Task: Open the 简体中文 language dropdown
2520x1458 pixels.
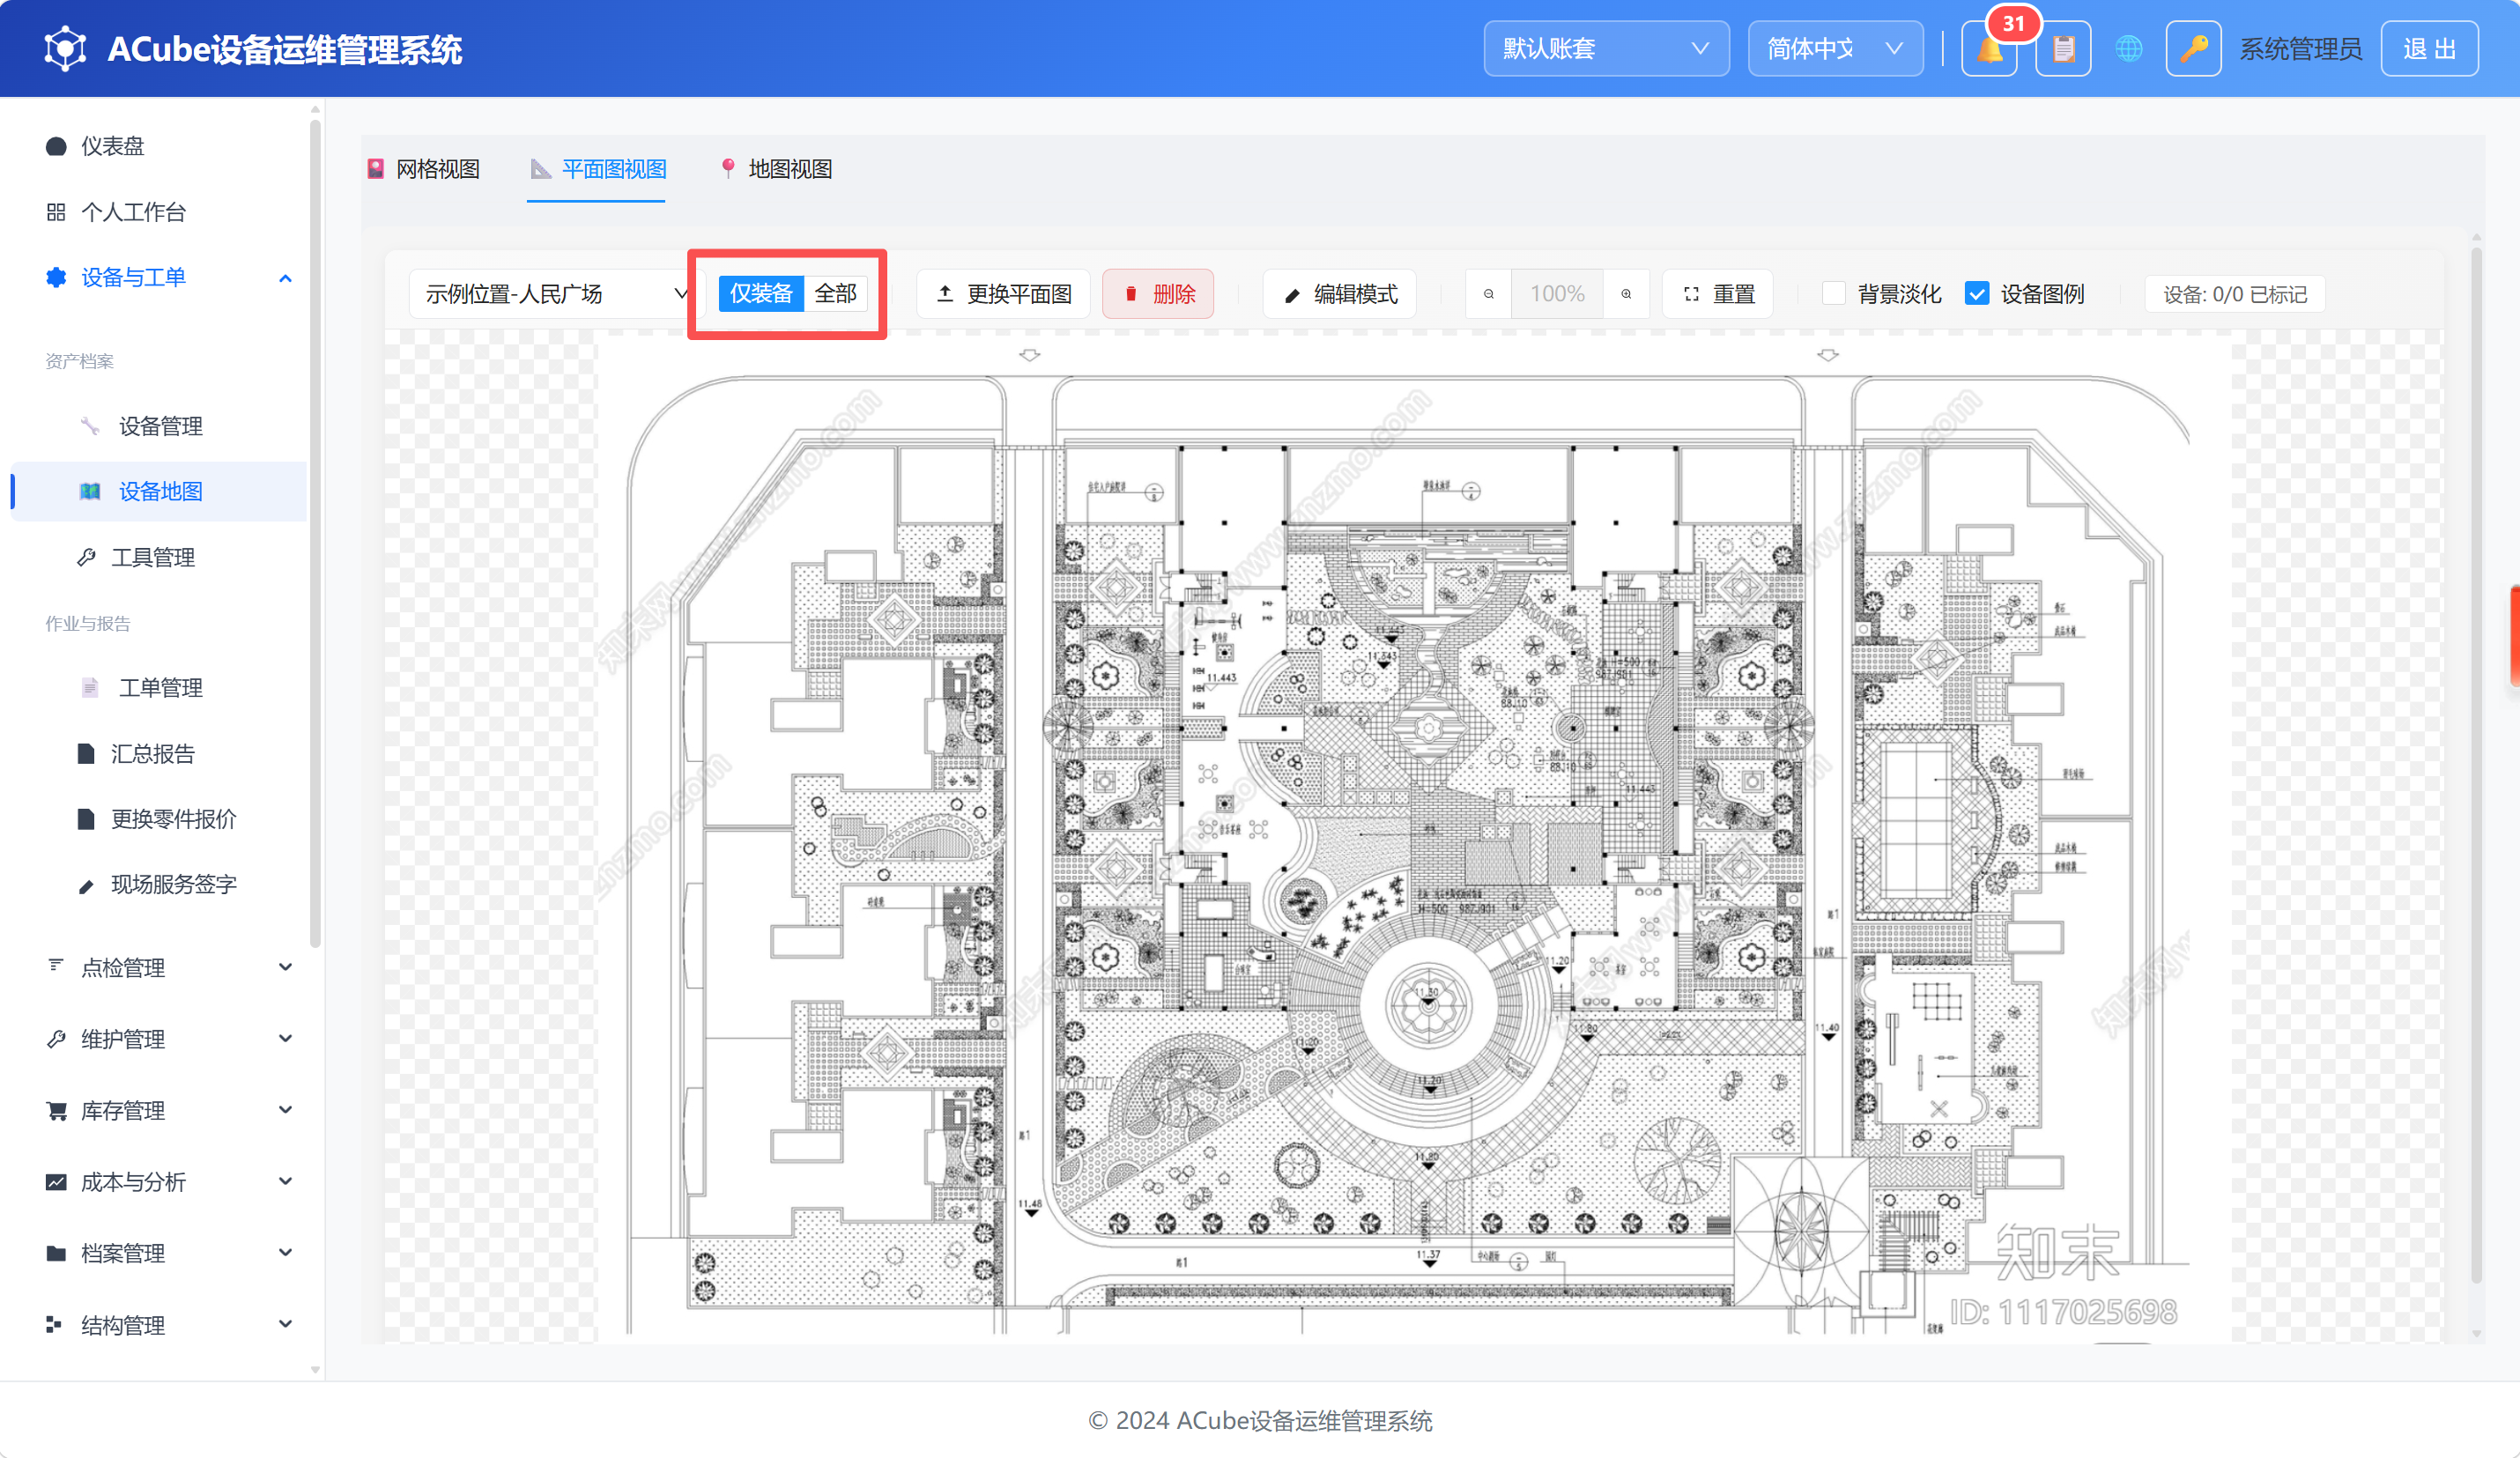Action: tap(1835, 48)
